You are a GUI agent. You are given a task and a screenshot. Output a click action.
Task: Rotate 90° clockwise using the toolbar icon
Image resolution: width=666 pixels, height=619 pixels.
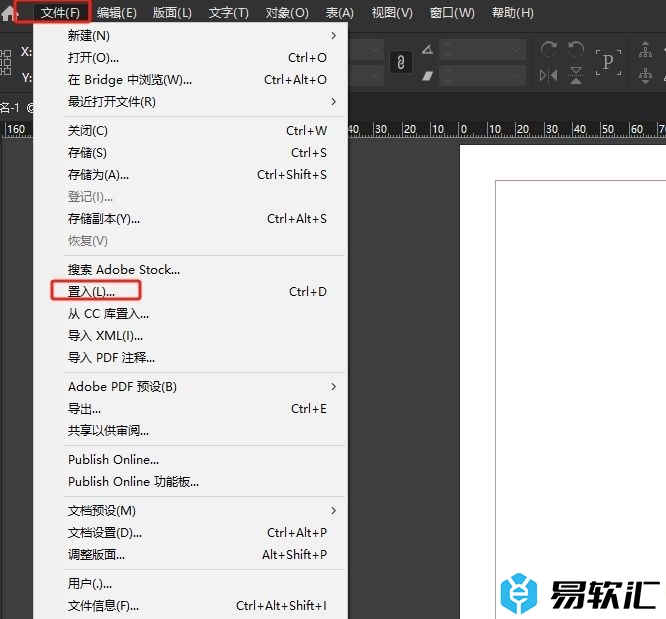pos(549,50)
